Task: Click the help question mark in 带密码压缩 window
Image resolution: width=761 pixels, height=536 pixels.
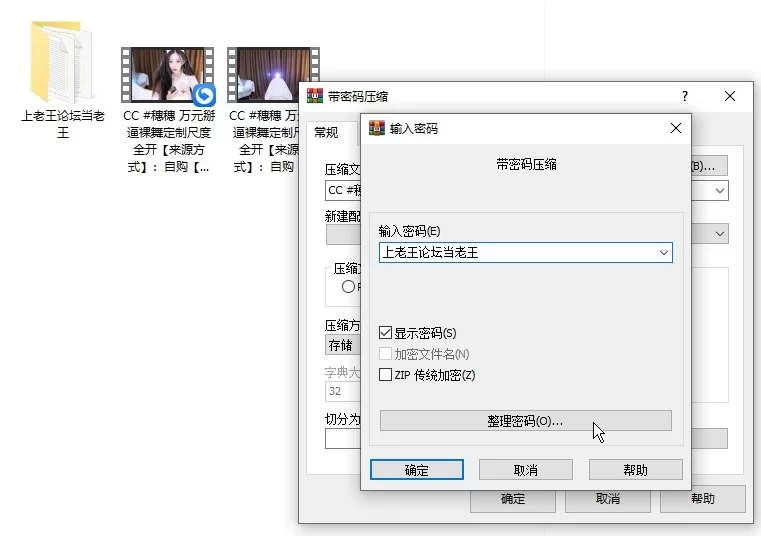Action: click(685, 96)
